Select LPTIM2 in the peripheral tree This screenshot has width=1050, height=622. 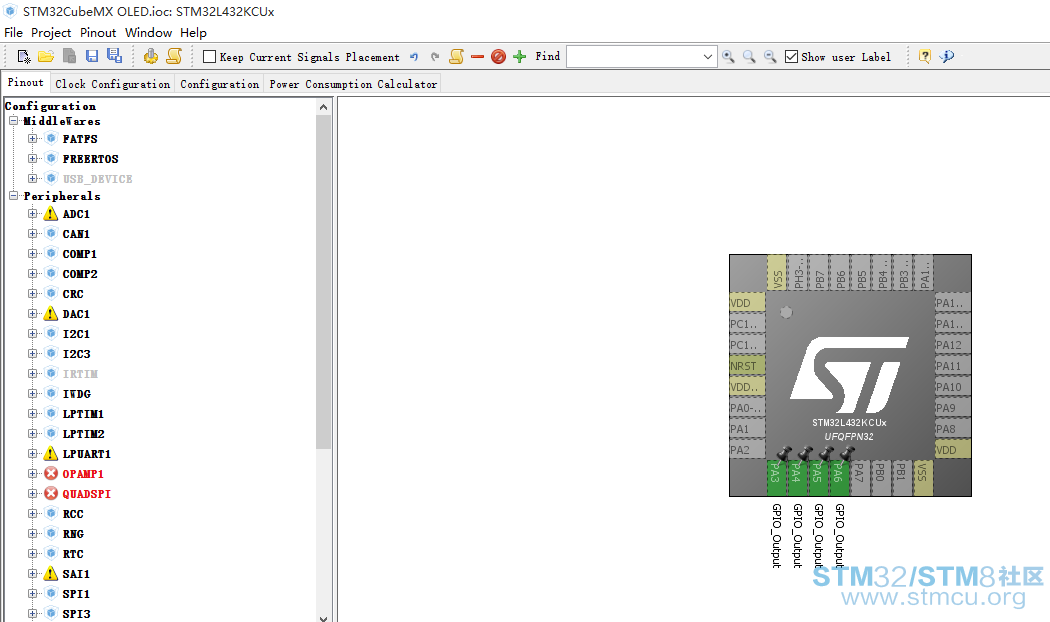pyautogui.click(x=83, y=434)
